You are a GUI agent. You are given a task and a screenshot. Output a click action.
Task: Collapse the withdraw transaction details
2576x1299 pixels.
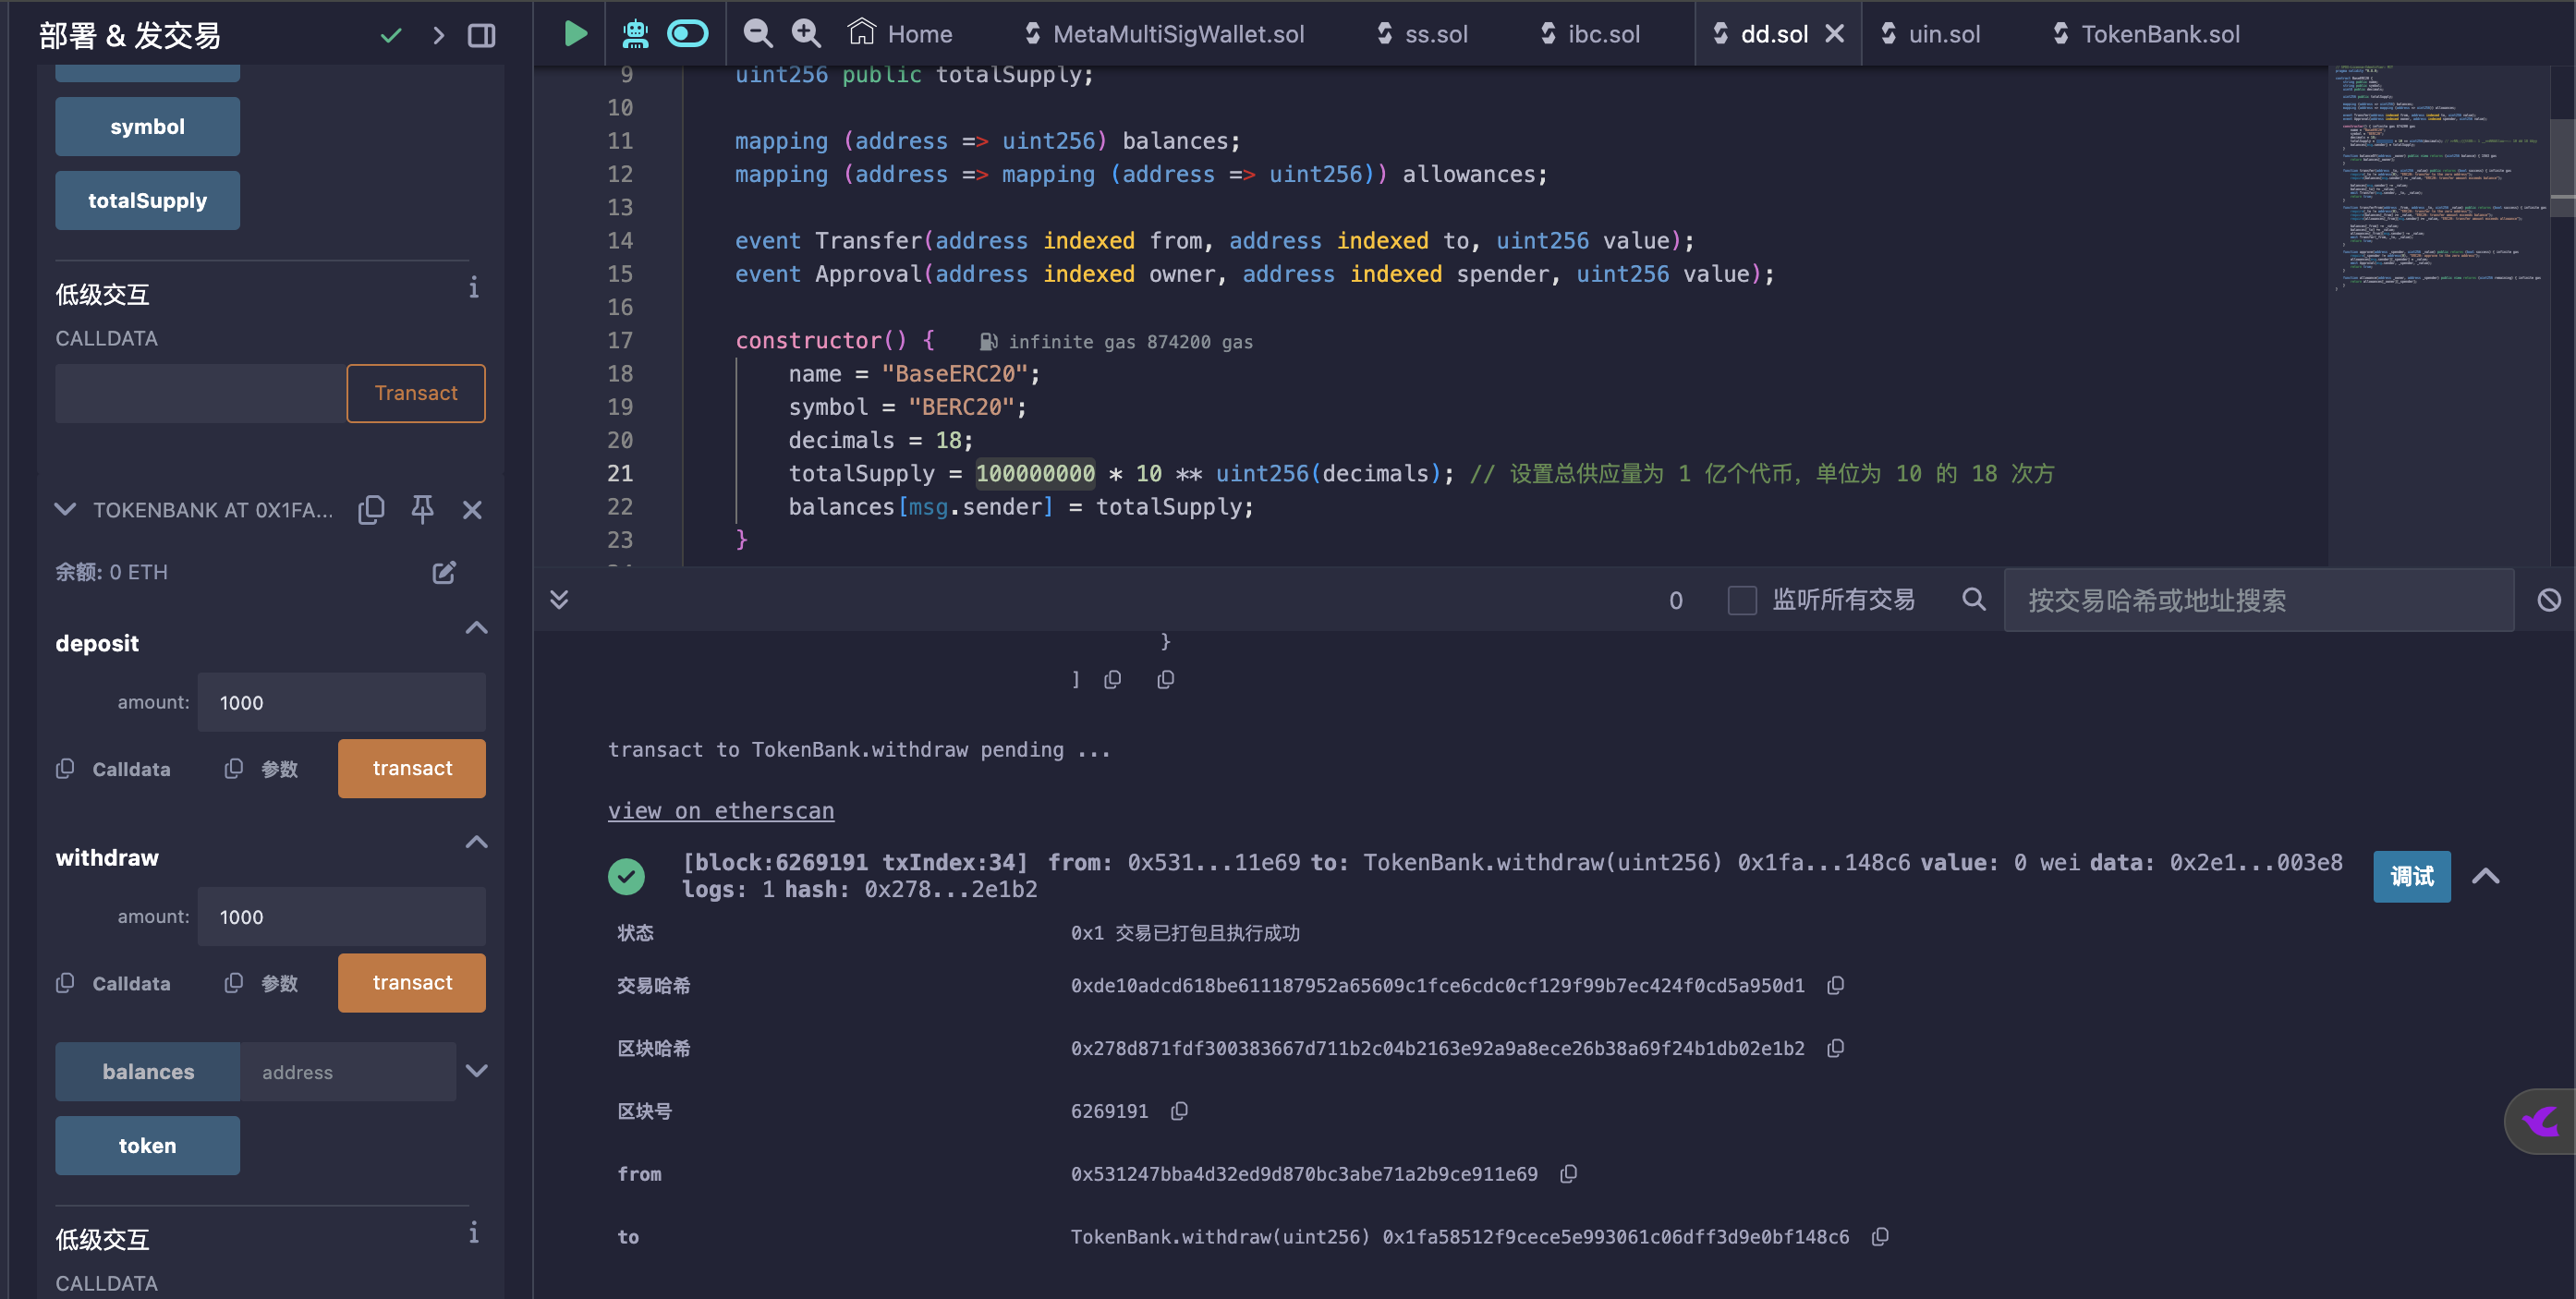[x=2485, y=876]
